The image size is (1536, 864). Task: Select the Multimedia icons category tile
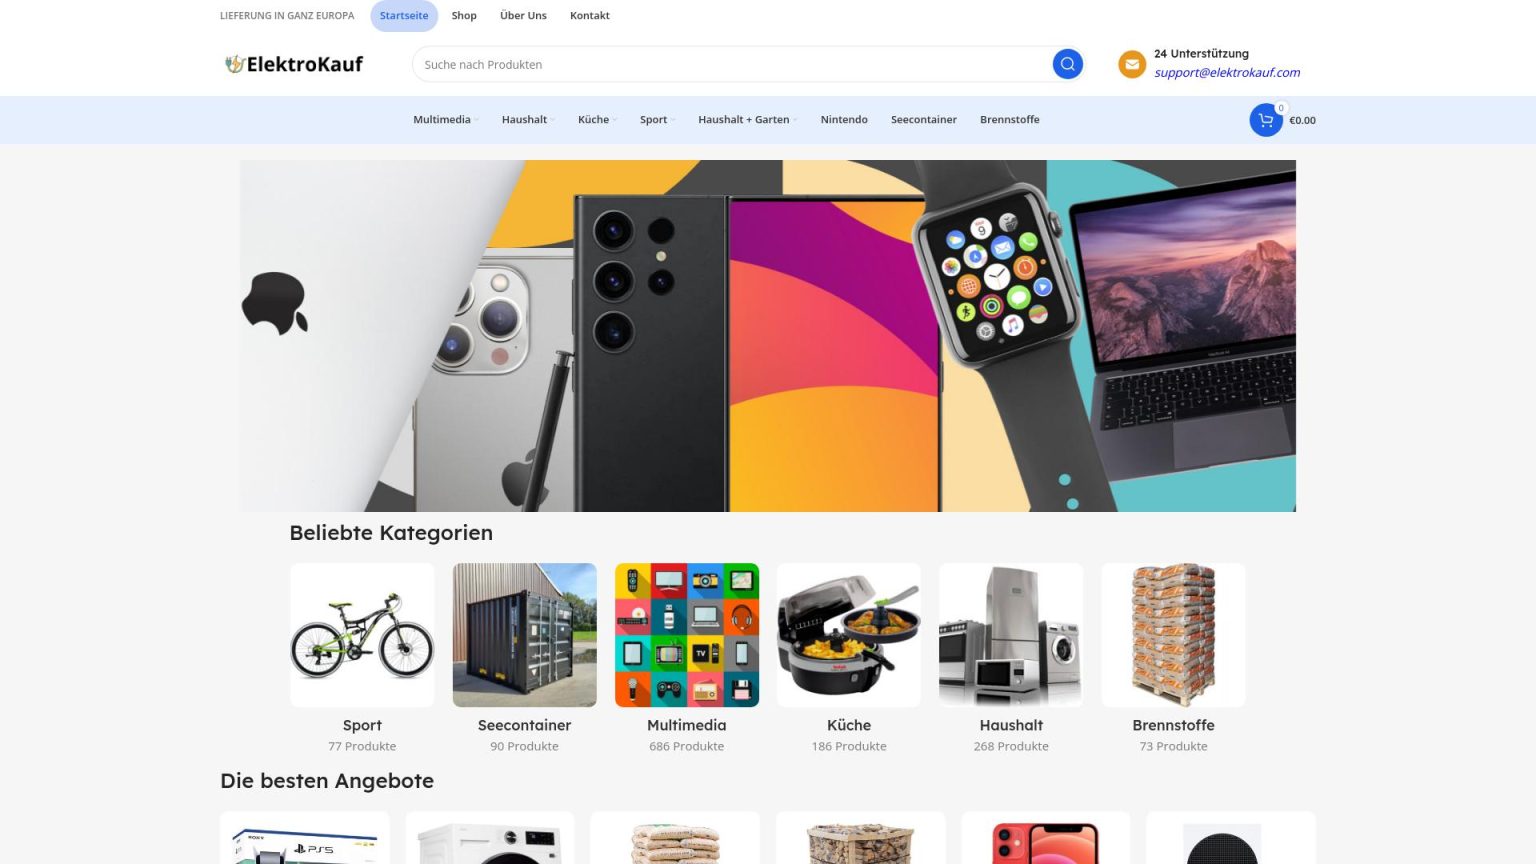click(x=687, y=635)
